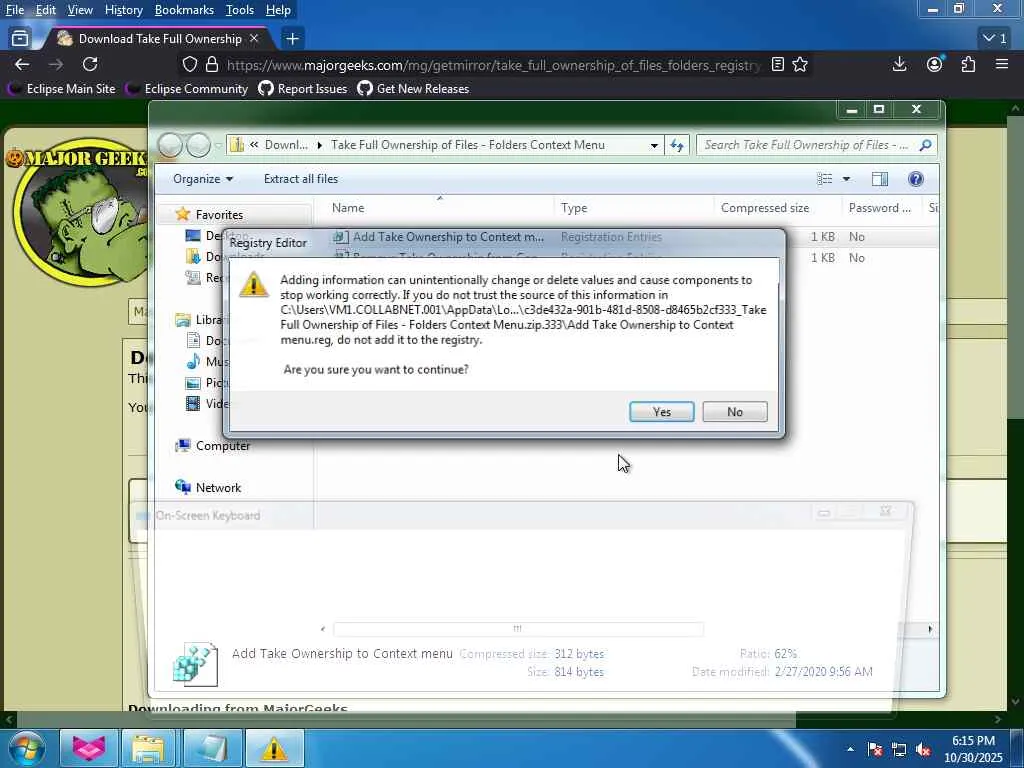Open Report Issues bookmark
The image size is (1024, 768).
pos(303,89)
